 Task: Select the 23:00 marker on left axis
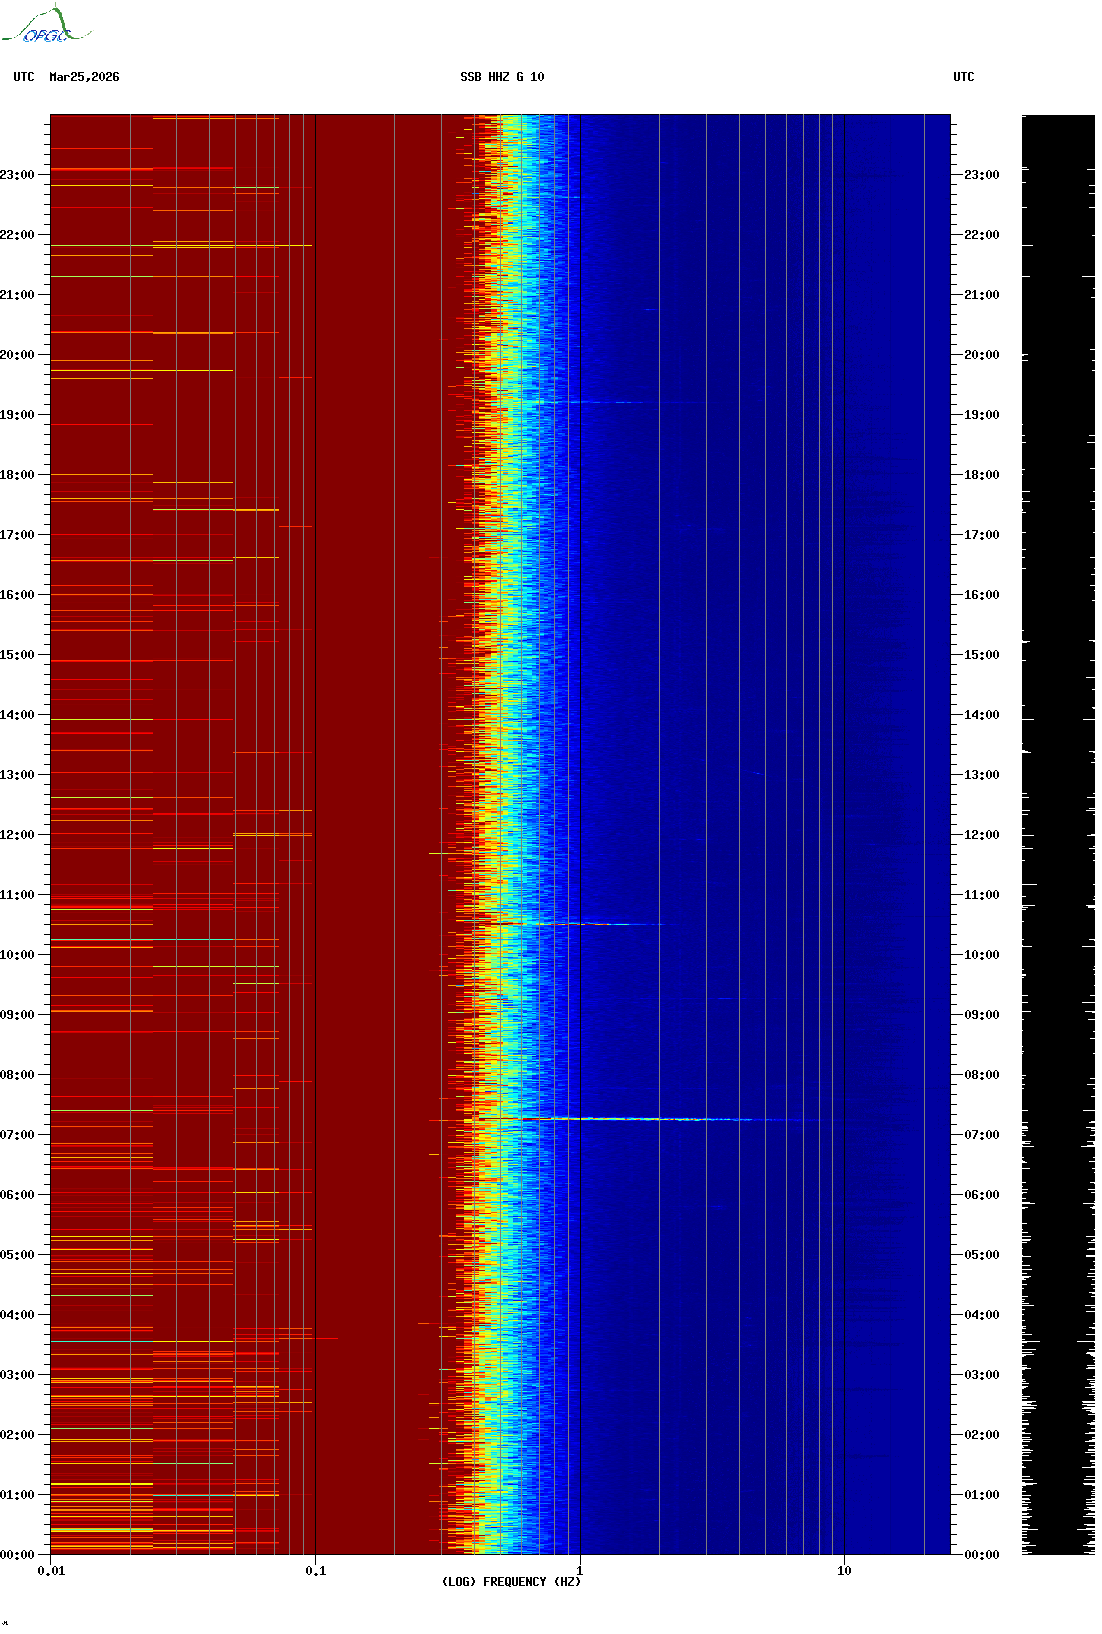coord(18,175)
